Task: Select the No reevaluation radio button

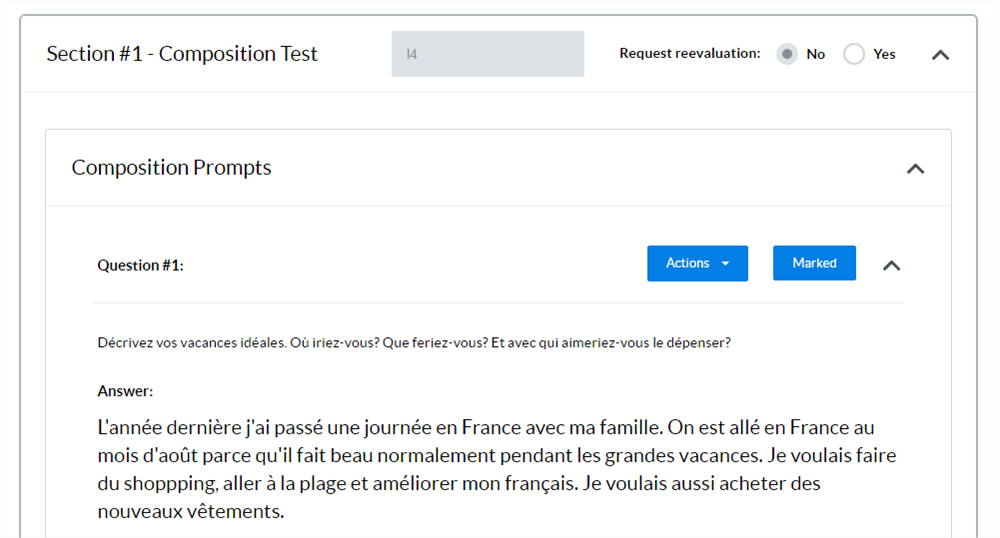Action: [788, 54]
